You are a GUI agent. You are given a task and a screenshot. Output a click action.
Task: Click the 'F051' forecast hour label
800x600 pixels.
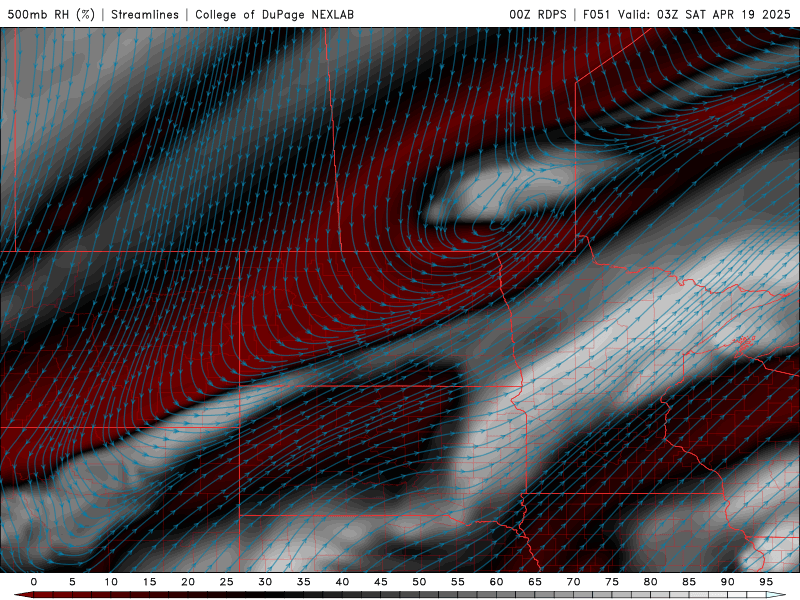coord(596,14)
